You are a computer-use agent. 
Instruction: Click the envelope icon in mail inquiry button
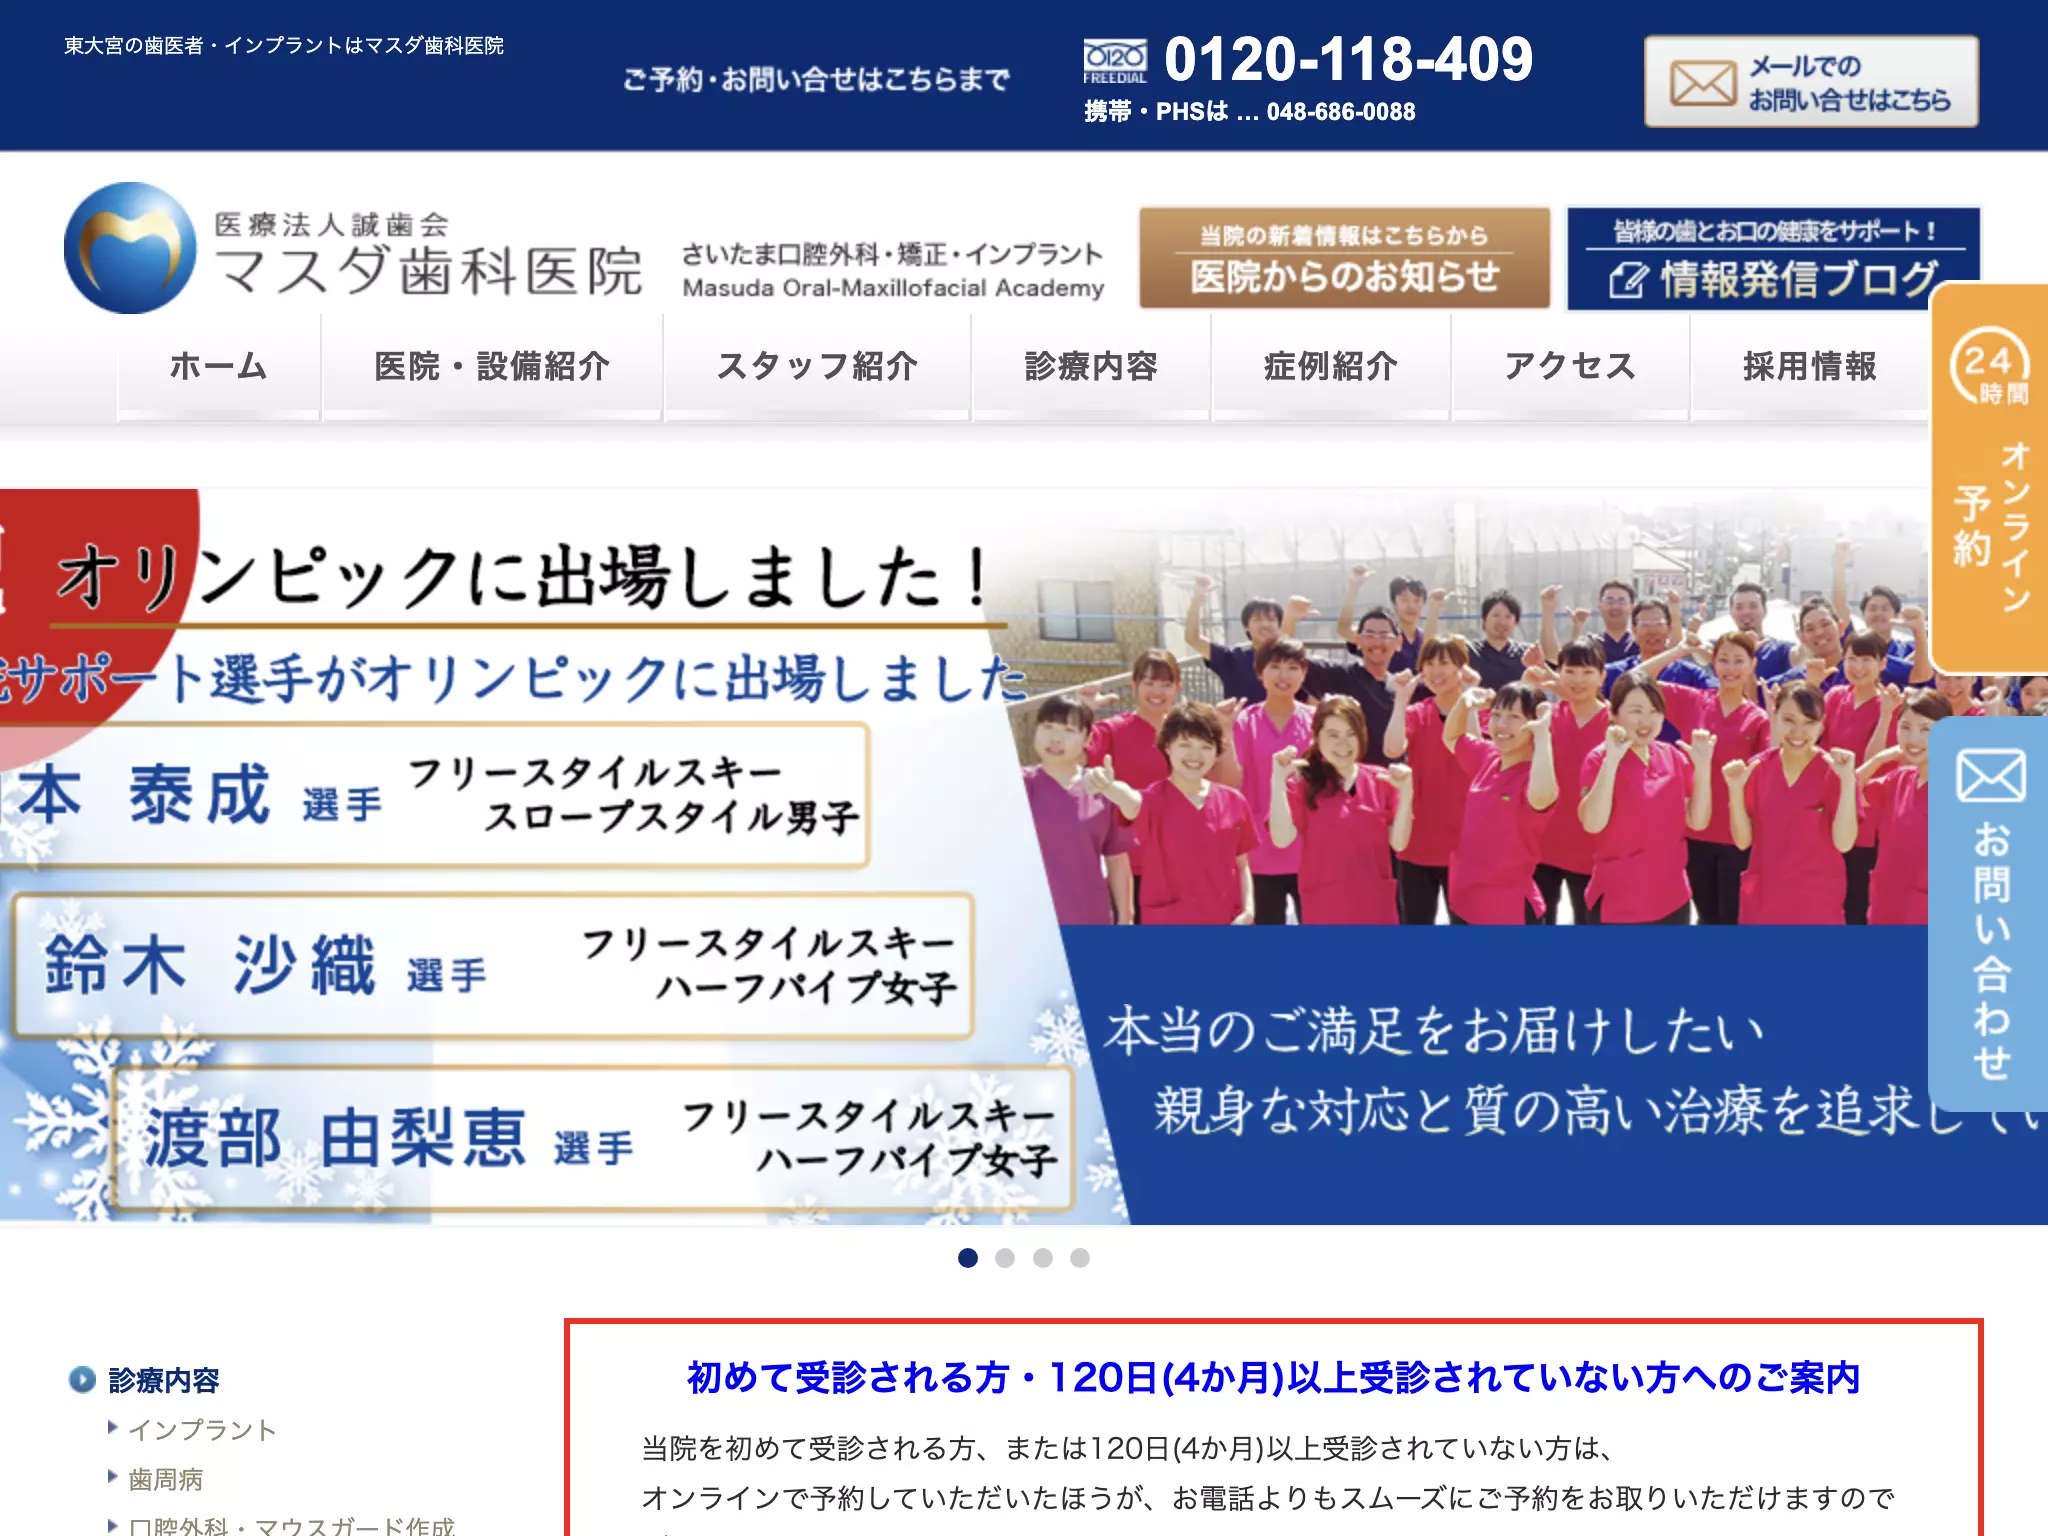click(1702, 82)
